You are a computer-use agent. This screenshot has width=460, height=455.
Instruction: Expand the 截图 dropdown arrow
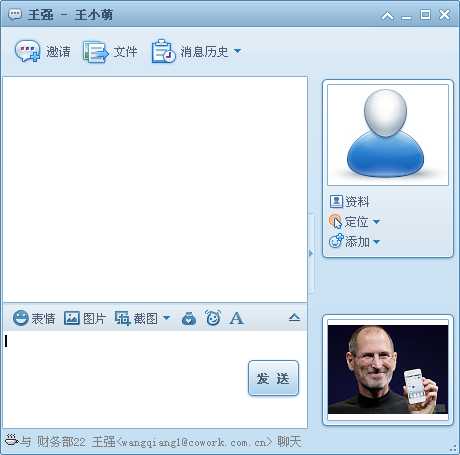point(167,318)
